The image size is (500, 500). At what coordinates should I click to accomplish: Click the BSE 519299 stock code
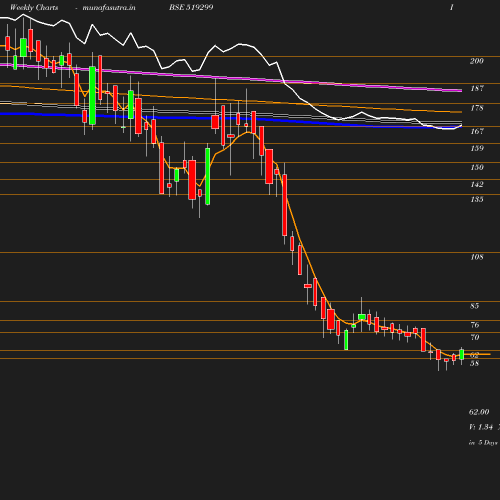pos(191,7)
